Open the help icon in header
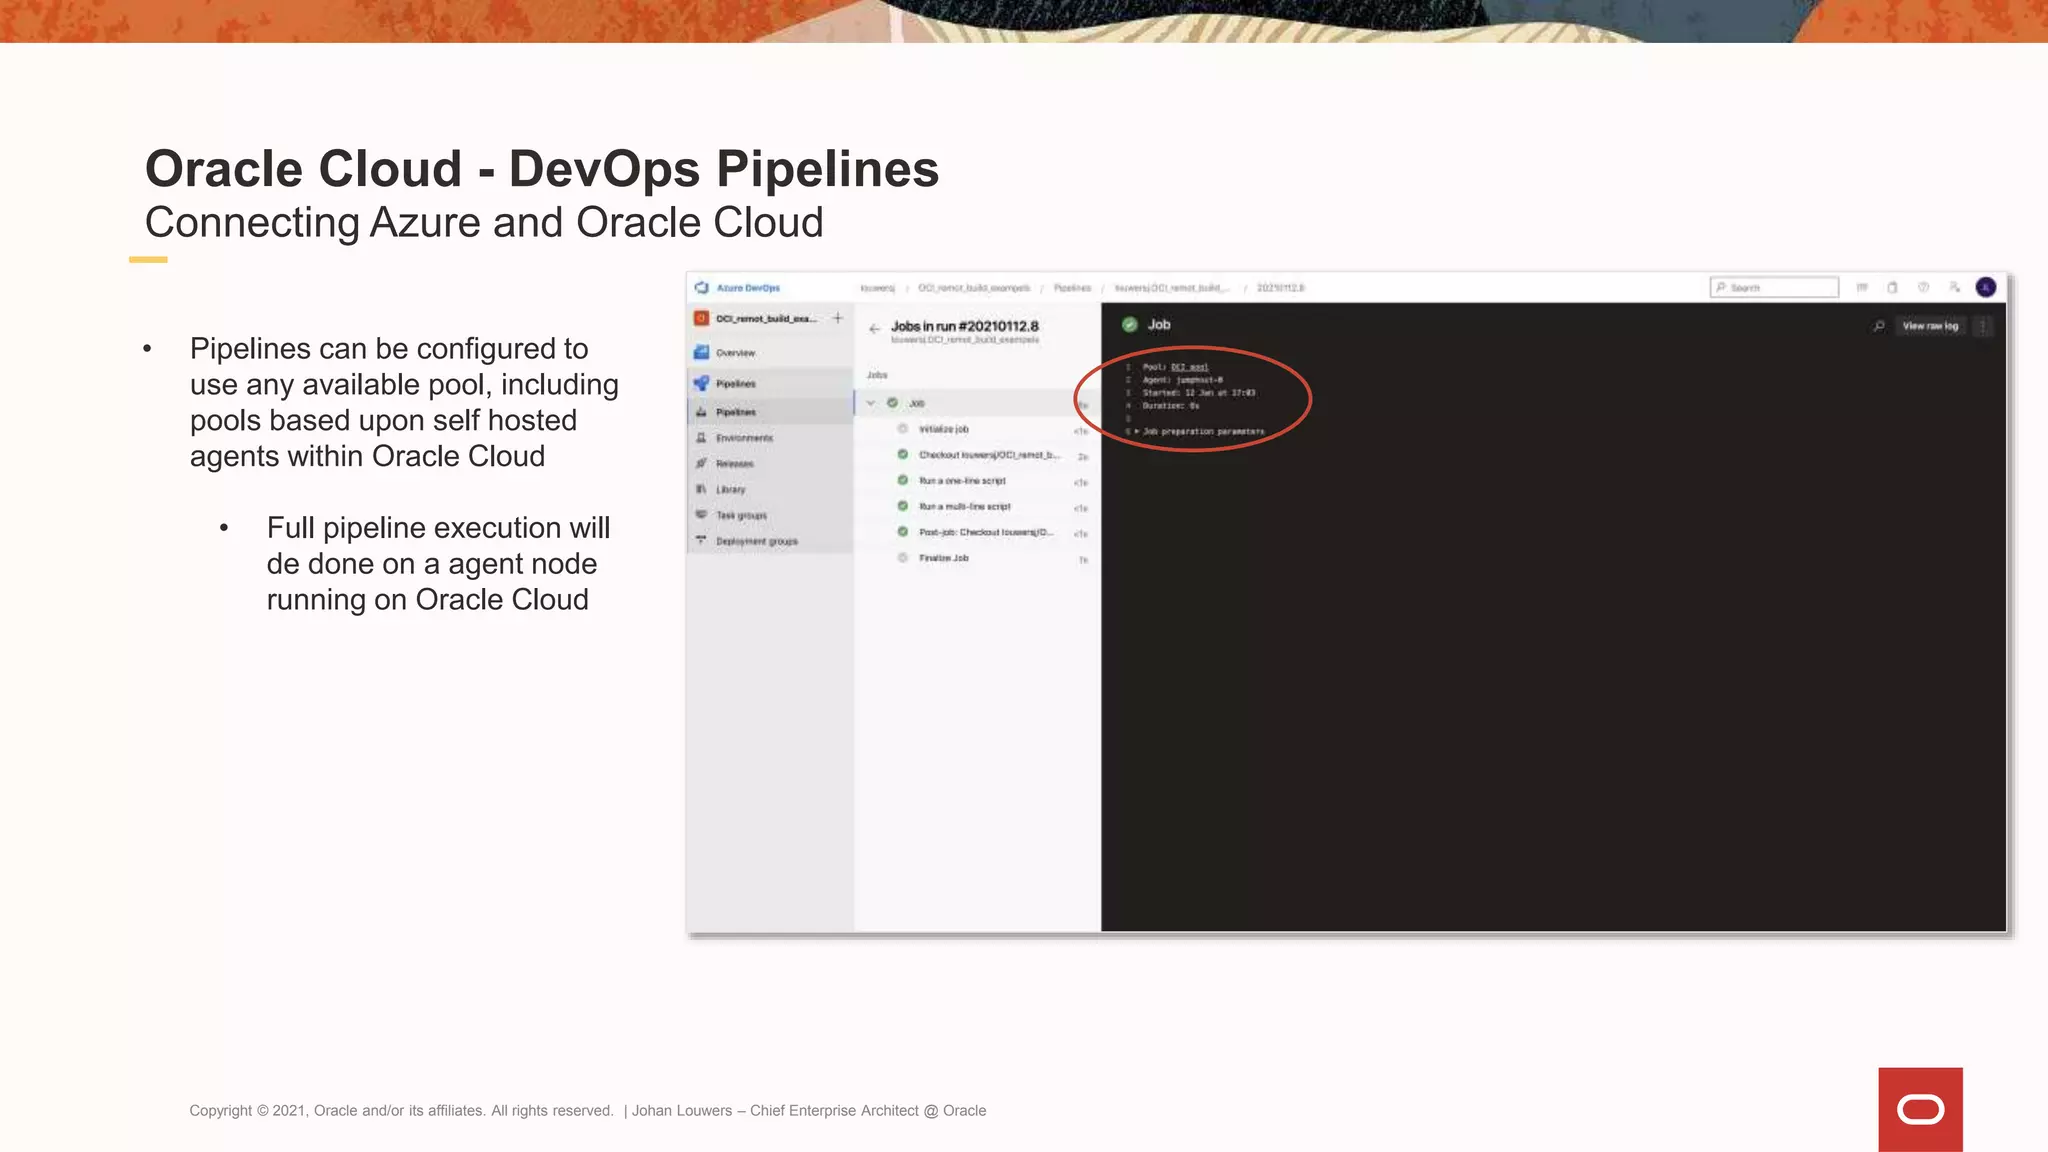Image resolution: width=2048 pixels, height=1152 pixels. point(1923,288)
